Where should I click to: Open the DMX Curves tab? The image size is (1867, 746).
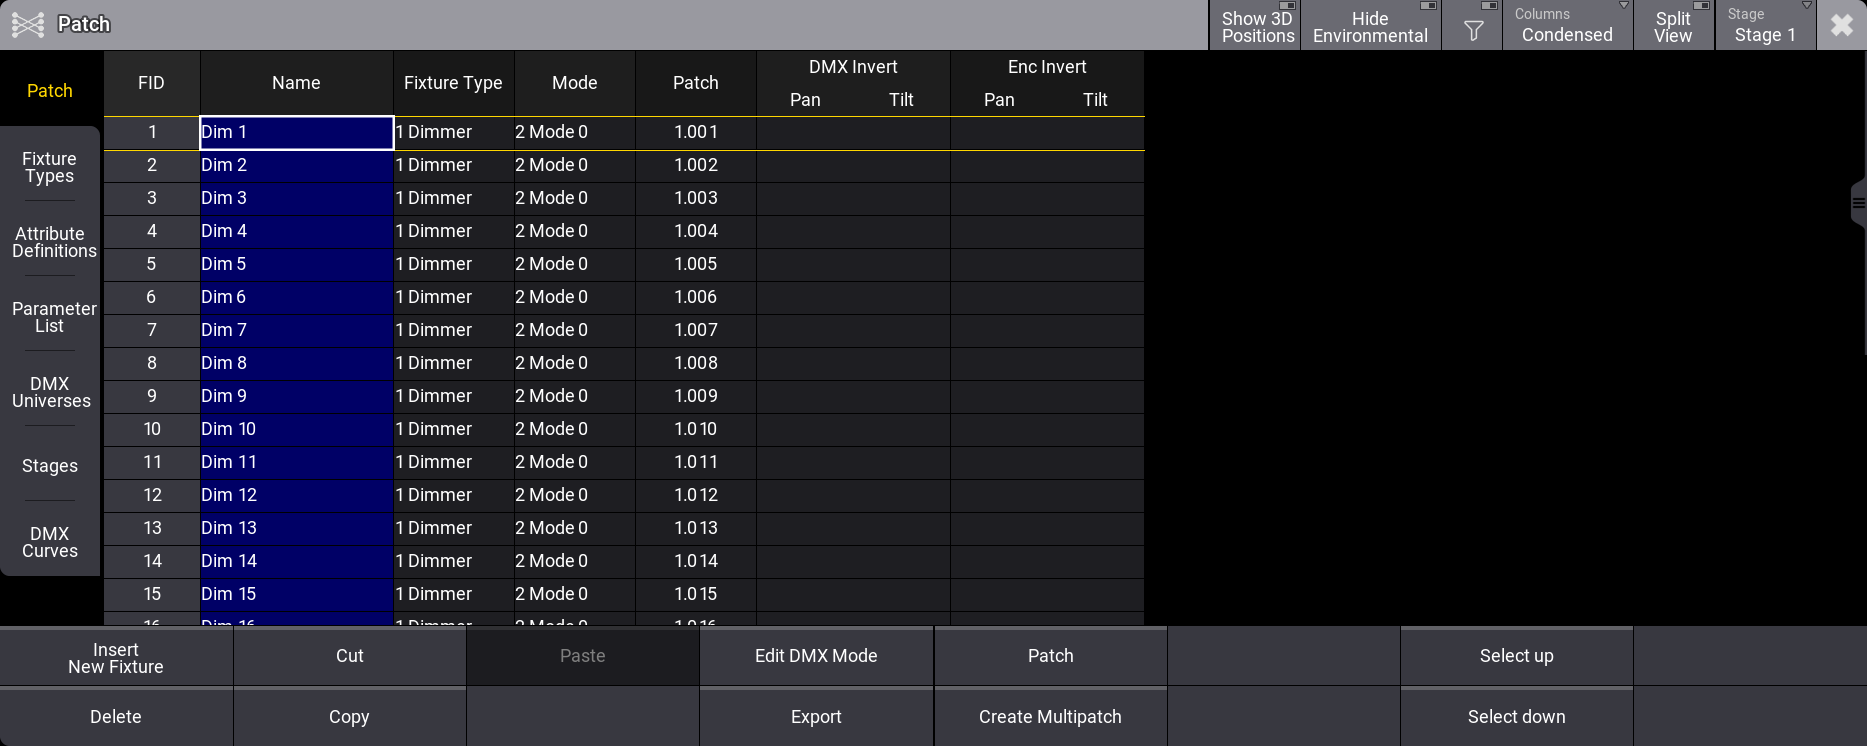(50, 542)
